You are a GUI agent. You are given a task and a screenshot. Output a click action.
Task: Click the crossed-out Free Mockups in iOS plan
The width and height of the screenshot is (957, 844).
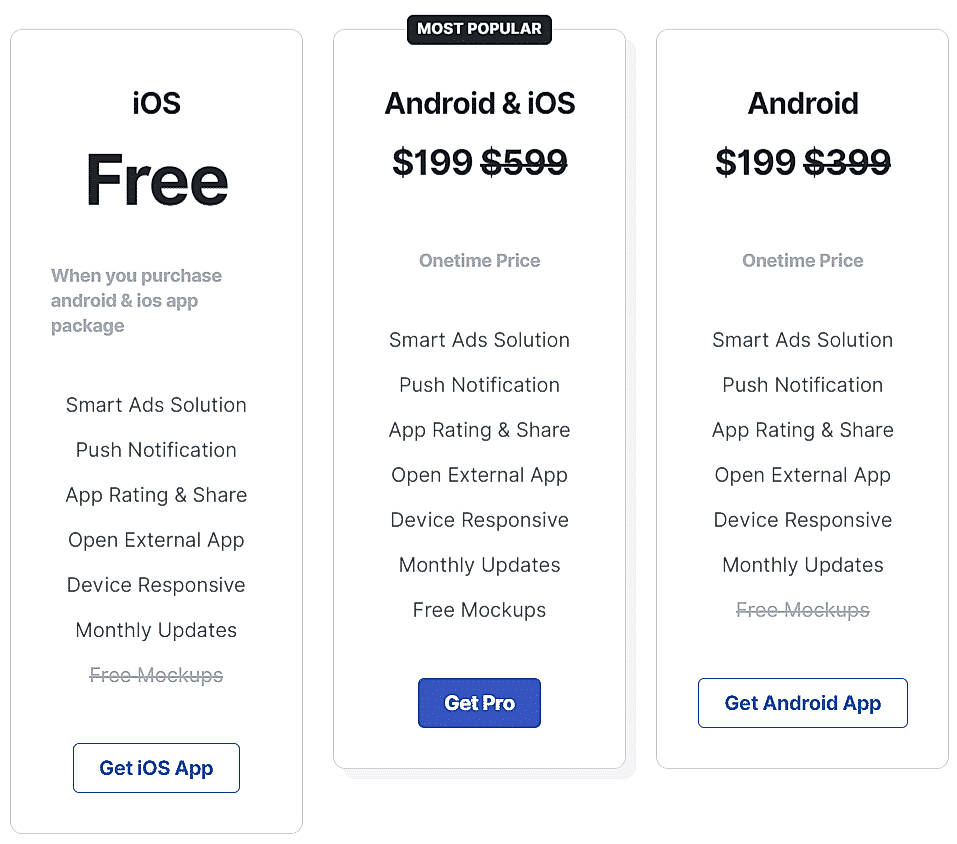pos(156,675)
